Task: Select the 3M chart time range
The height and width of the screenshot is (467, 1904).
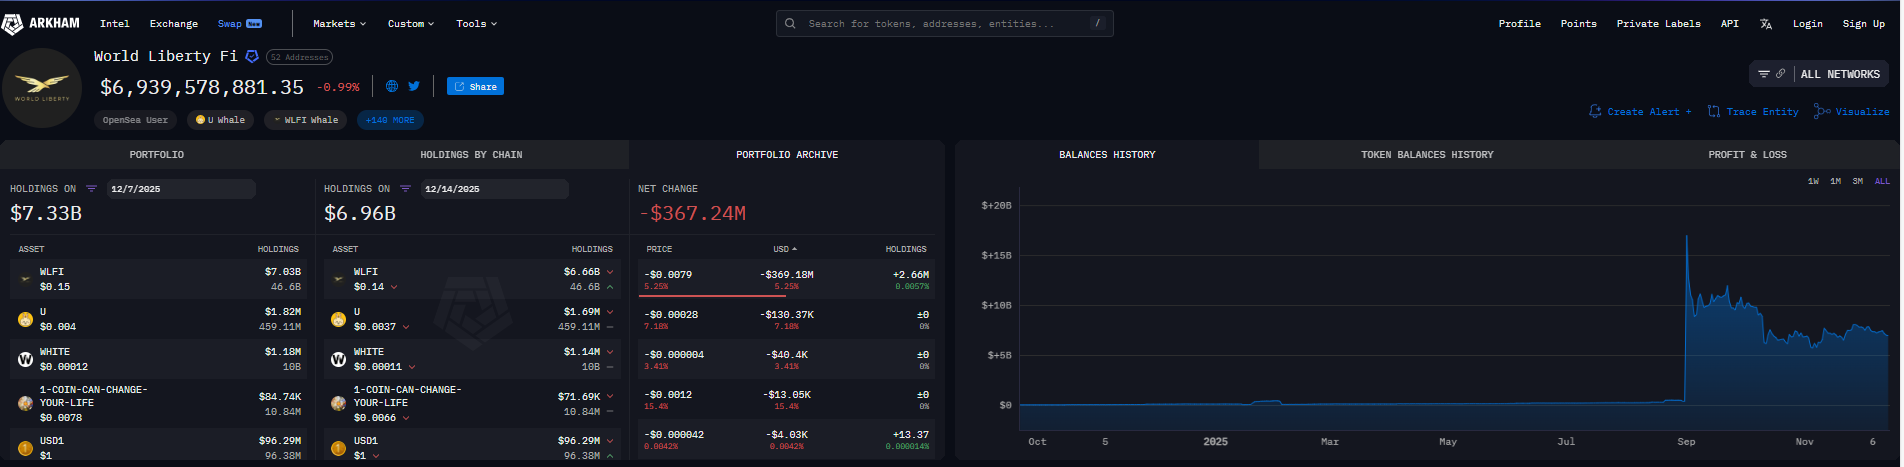Action: pyautogui.click(x=1857, y=181)
